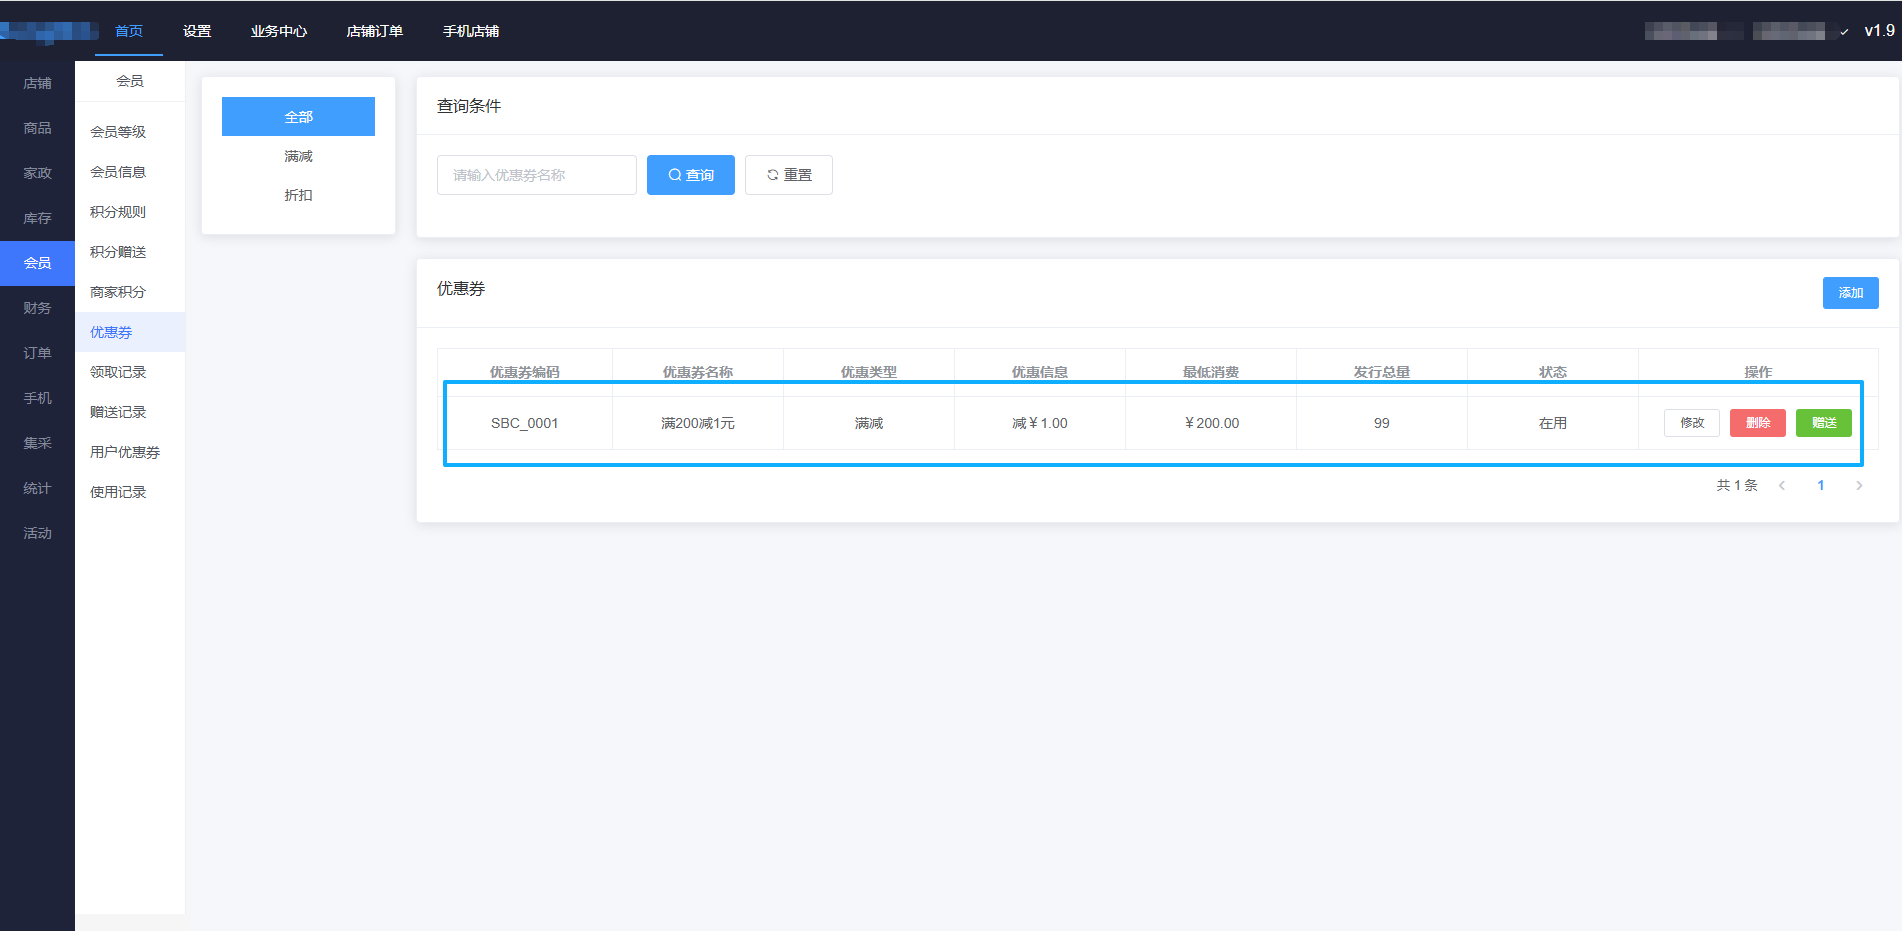
Task: Click the 查询 search button
Action: [x=690, y=175]
